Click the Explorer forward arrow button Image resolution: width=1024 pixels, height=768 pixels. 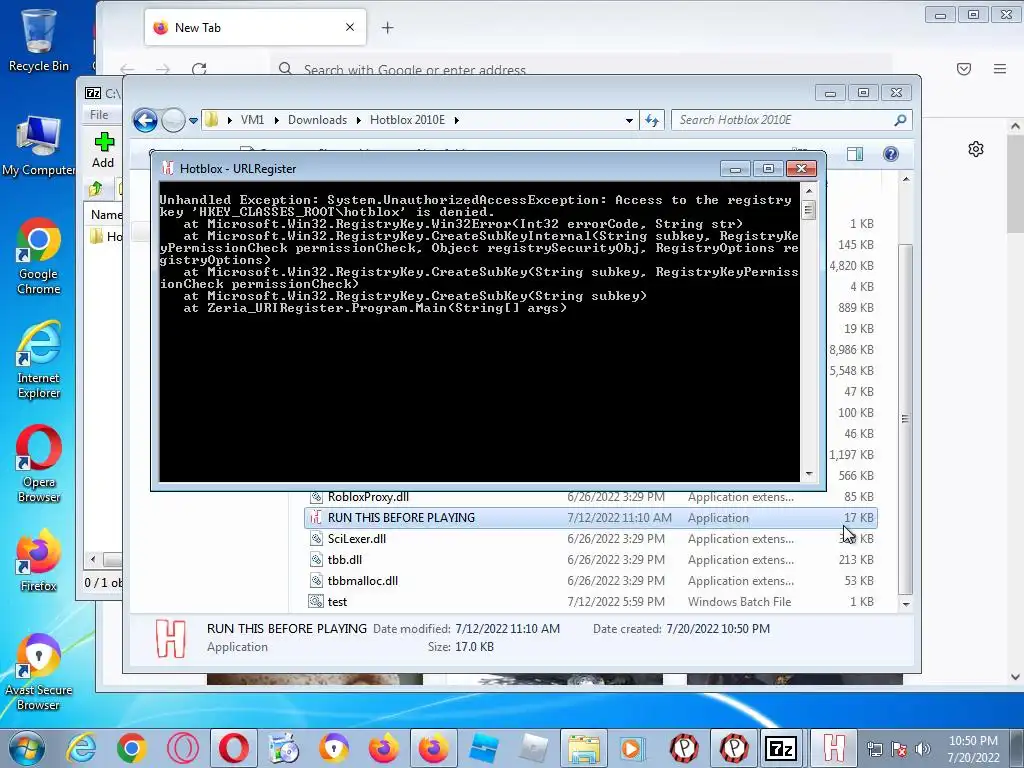173,120
